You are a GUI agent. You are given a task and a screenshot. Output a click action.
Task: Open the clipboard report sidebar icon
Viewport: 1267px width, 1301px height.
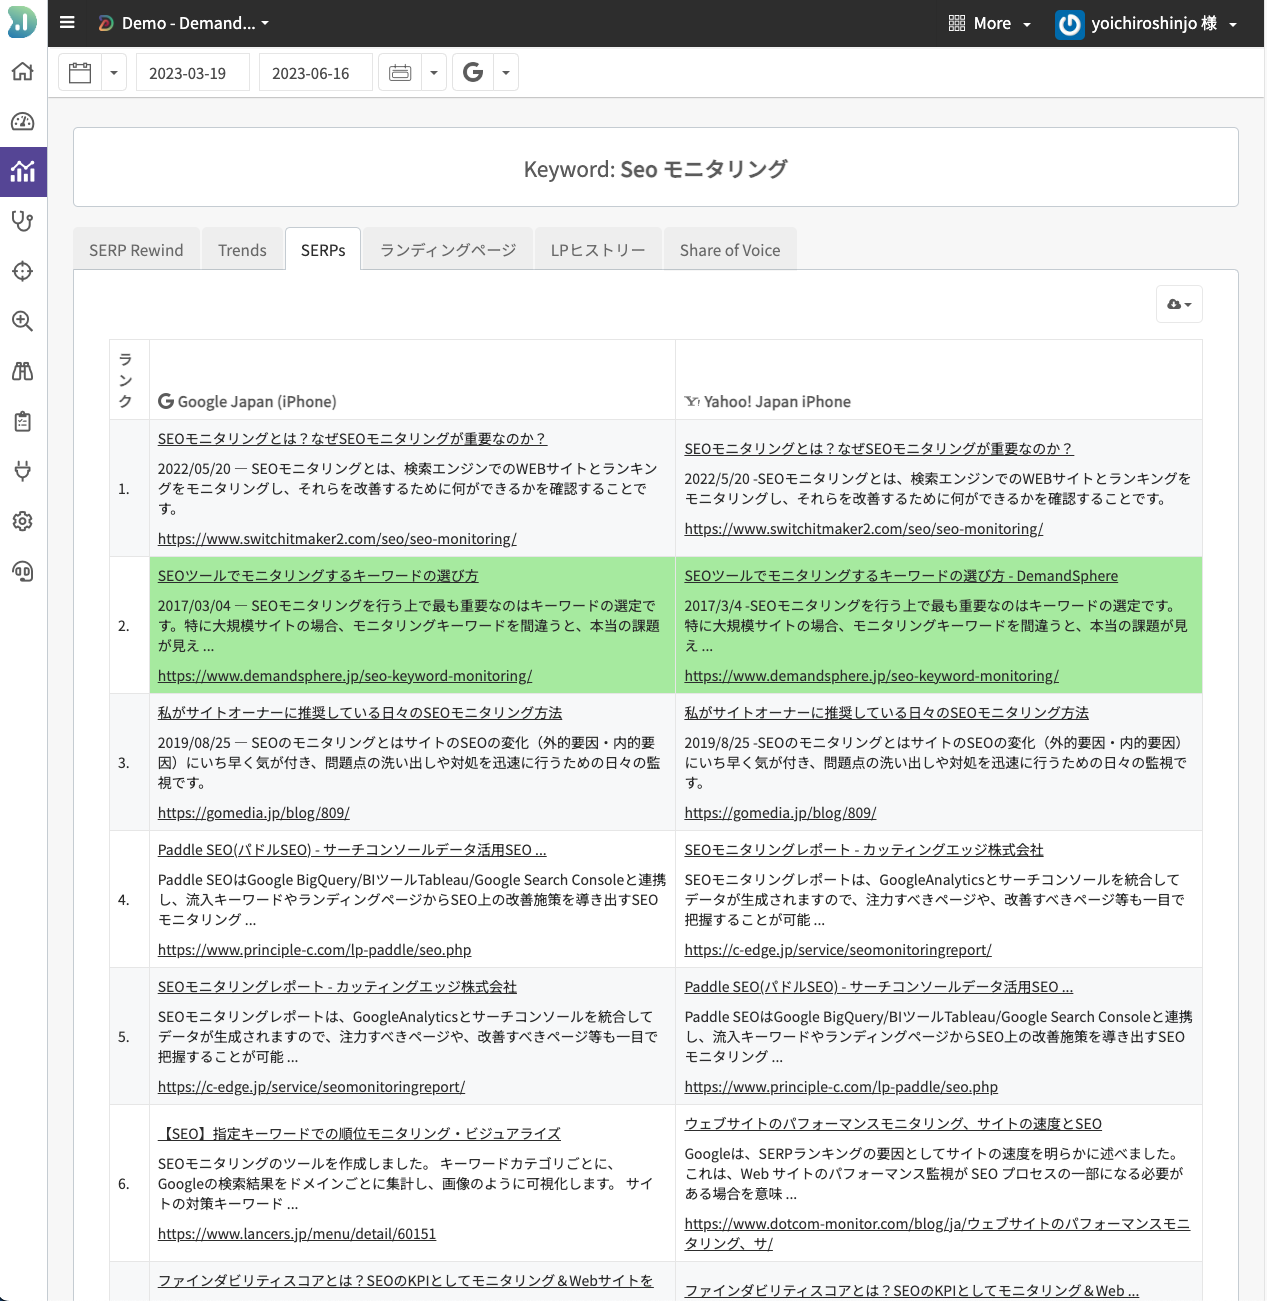(22, 421)
